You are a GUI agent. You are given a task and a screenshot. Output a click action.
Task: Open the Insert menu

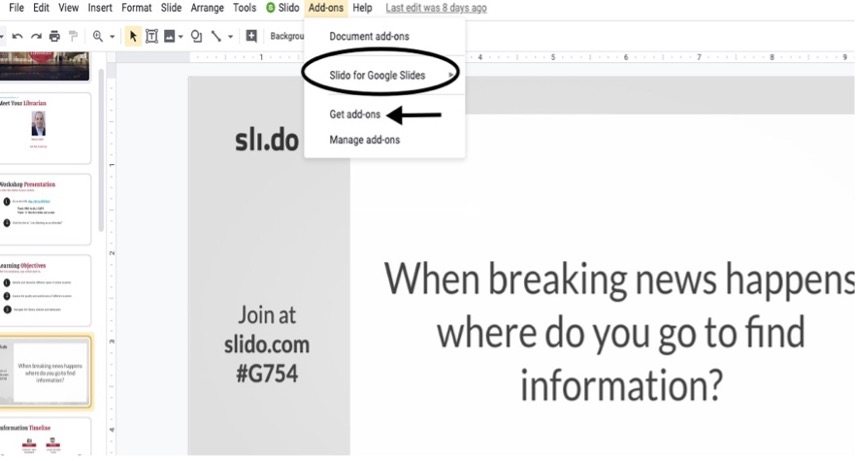(100, 8)
